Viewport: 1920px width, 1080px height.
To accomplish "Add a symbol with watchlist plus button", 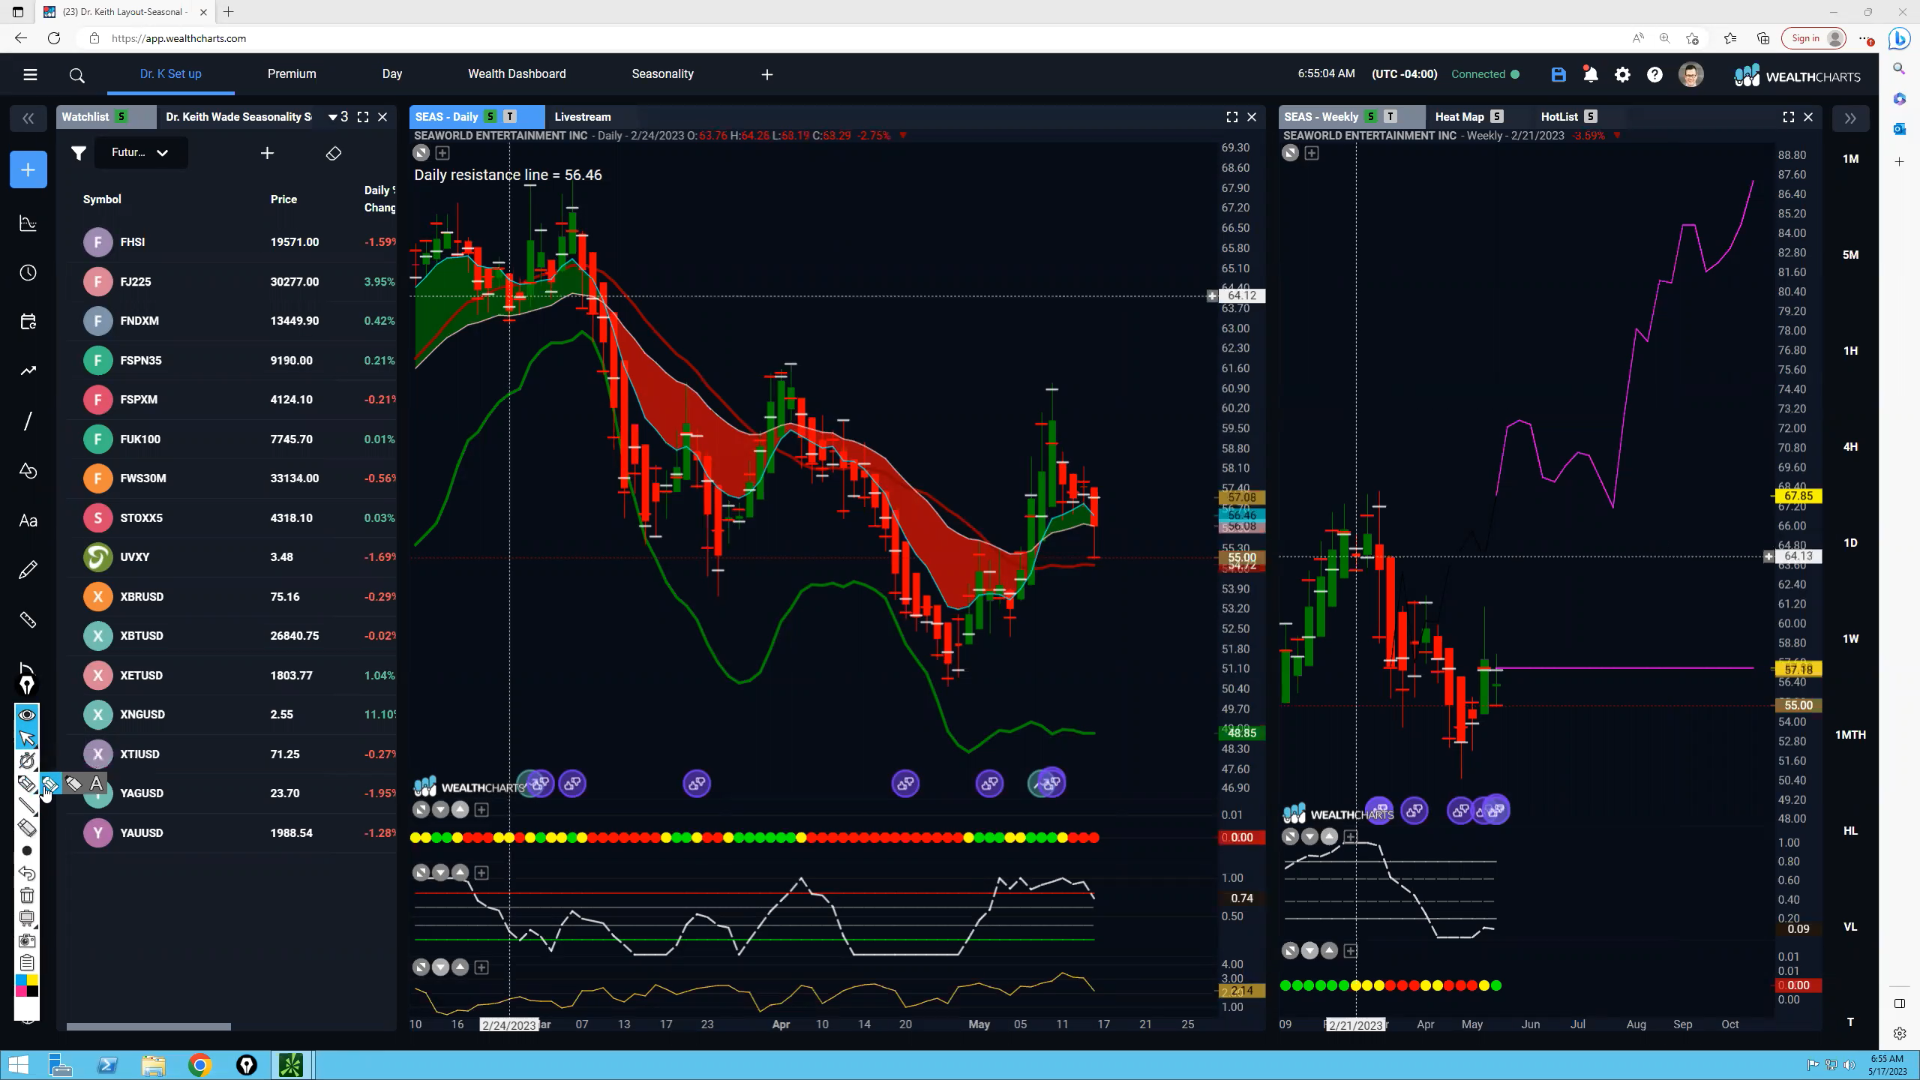I will pyautogui.click(x=267, y=153).
